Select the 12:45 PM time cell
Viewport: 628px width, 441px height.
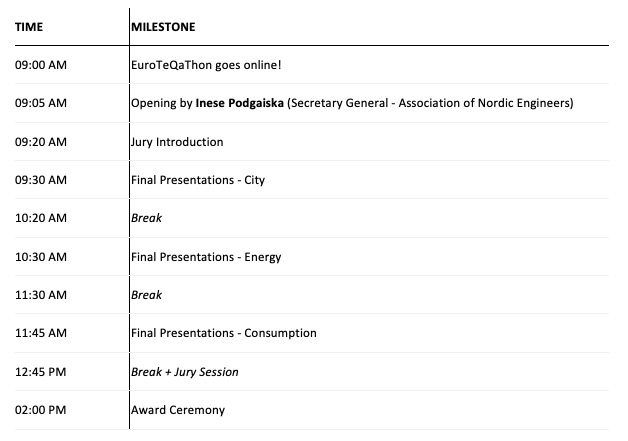pyautogui.click(x=41, y=372)
